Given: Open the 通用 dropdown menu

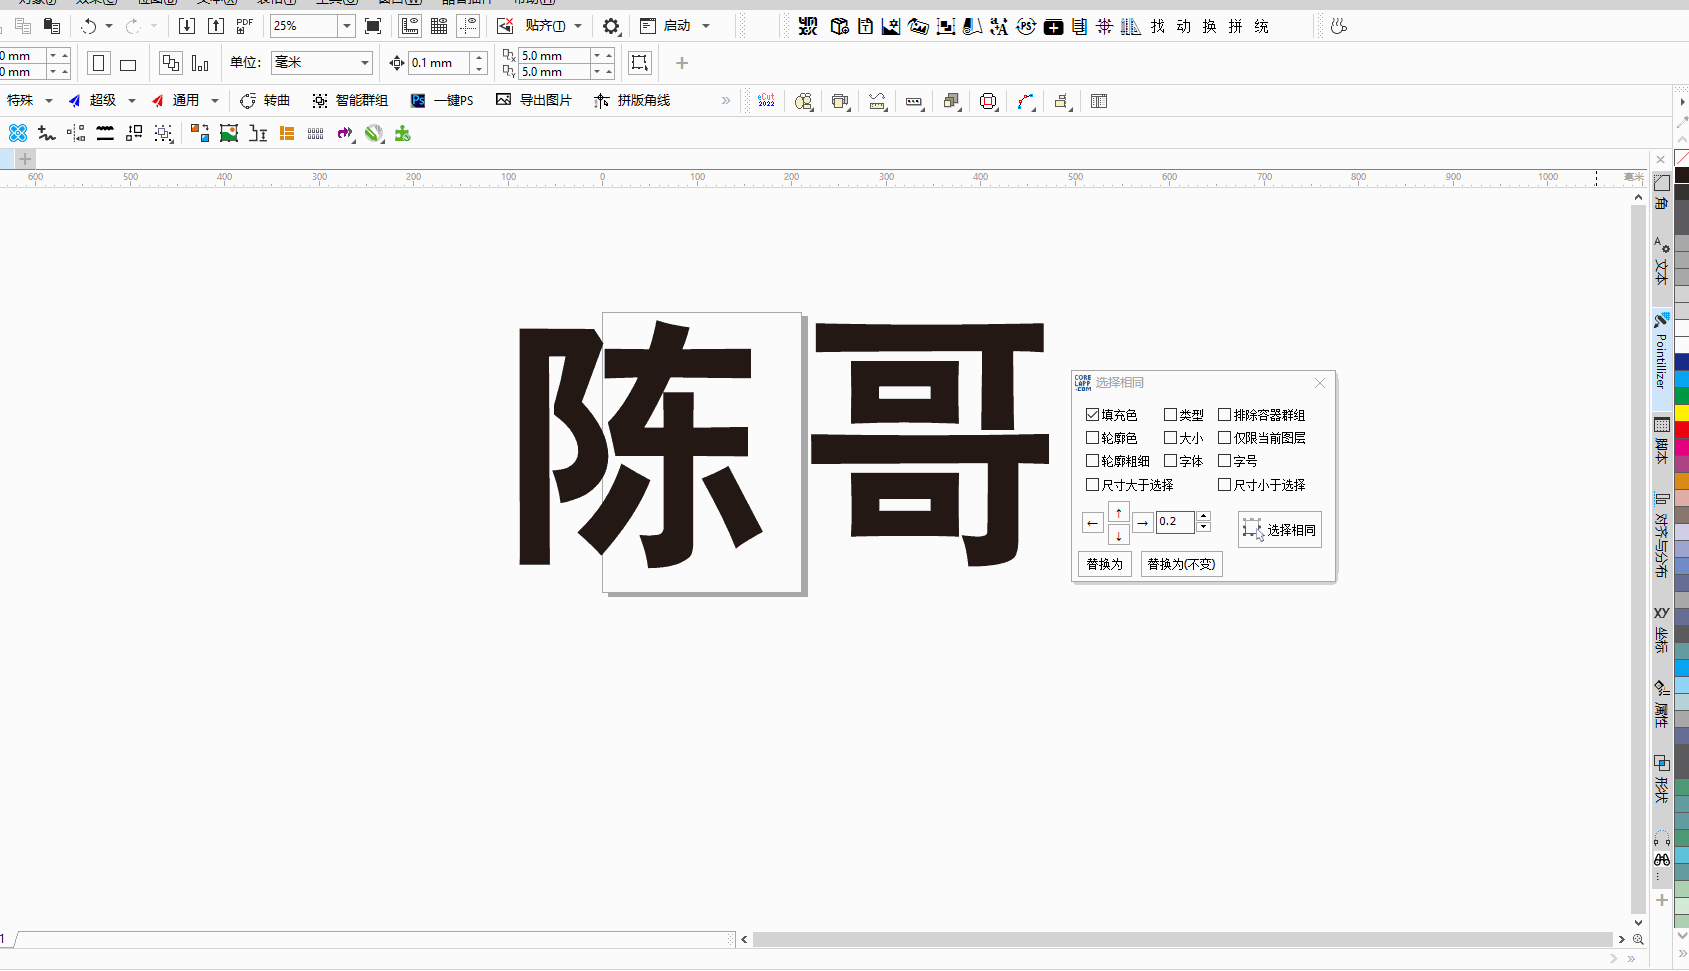Looking at the screenshot, I should pos(214,101).
